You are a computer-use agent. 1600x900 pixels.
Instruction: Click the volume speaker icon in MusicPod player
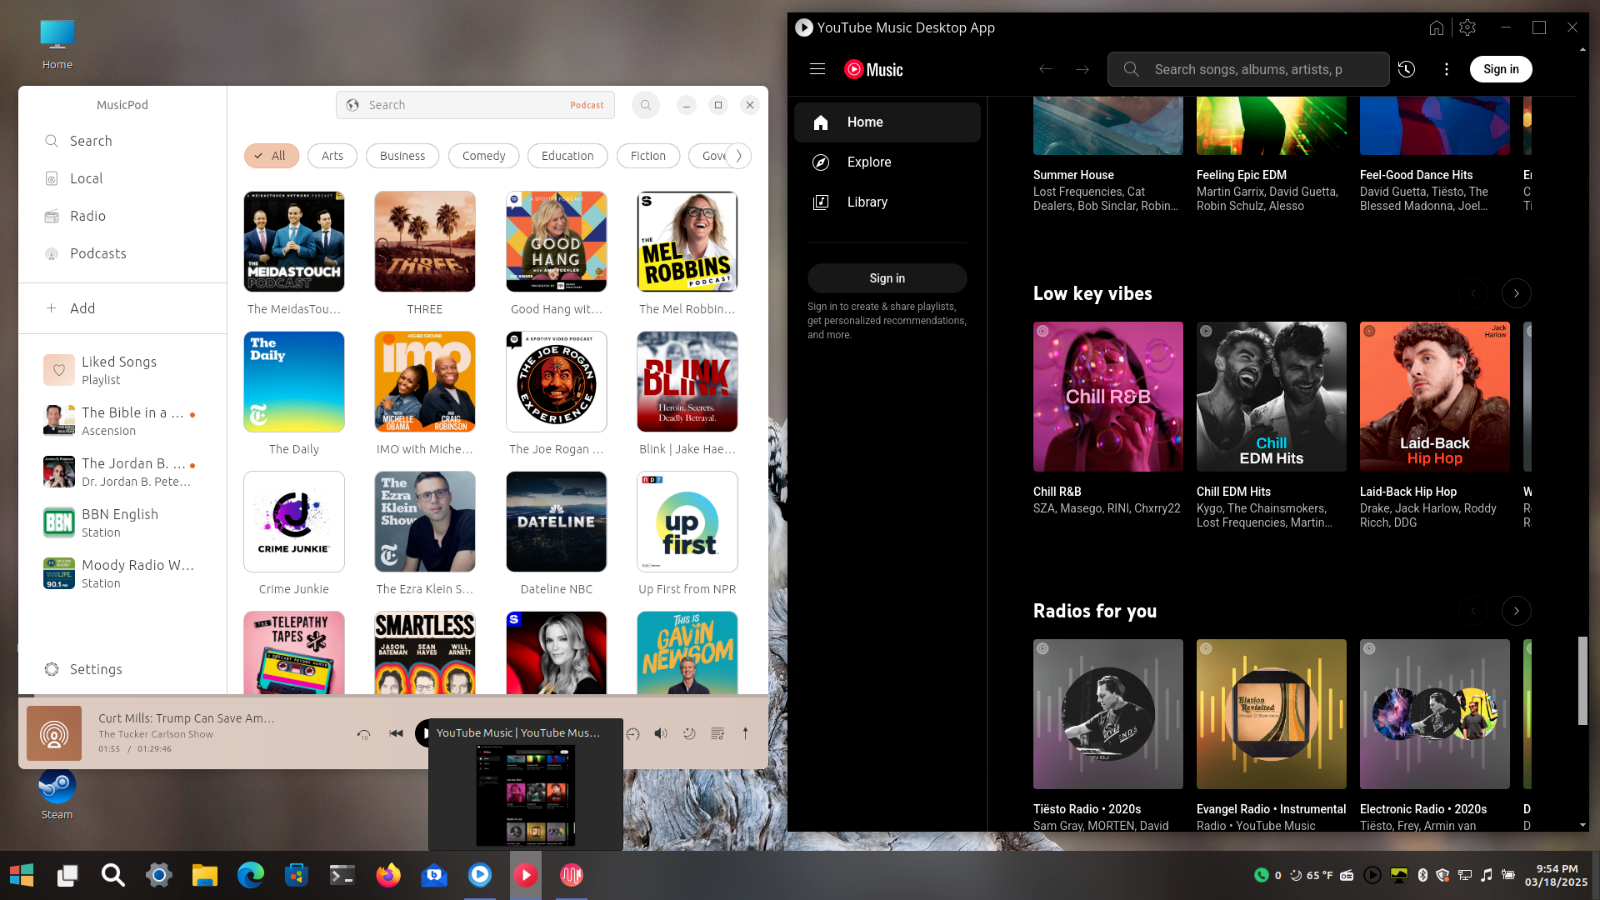click(660, 733)
